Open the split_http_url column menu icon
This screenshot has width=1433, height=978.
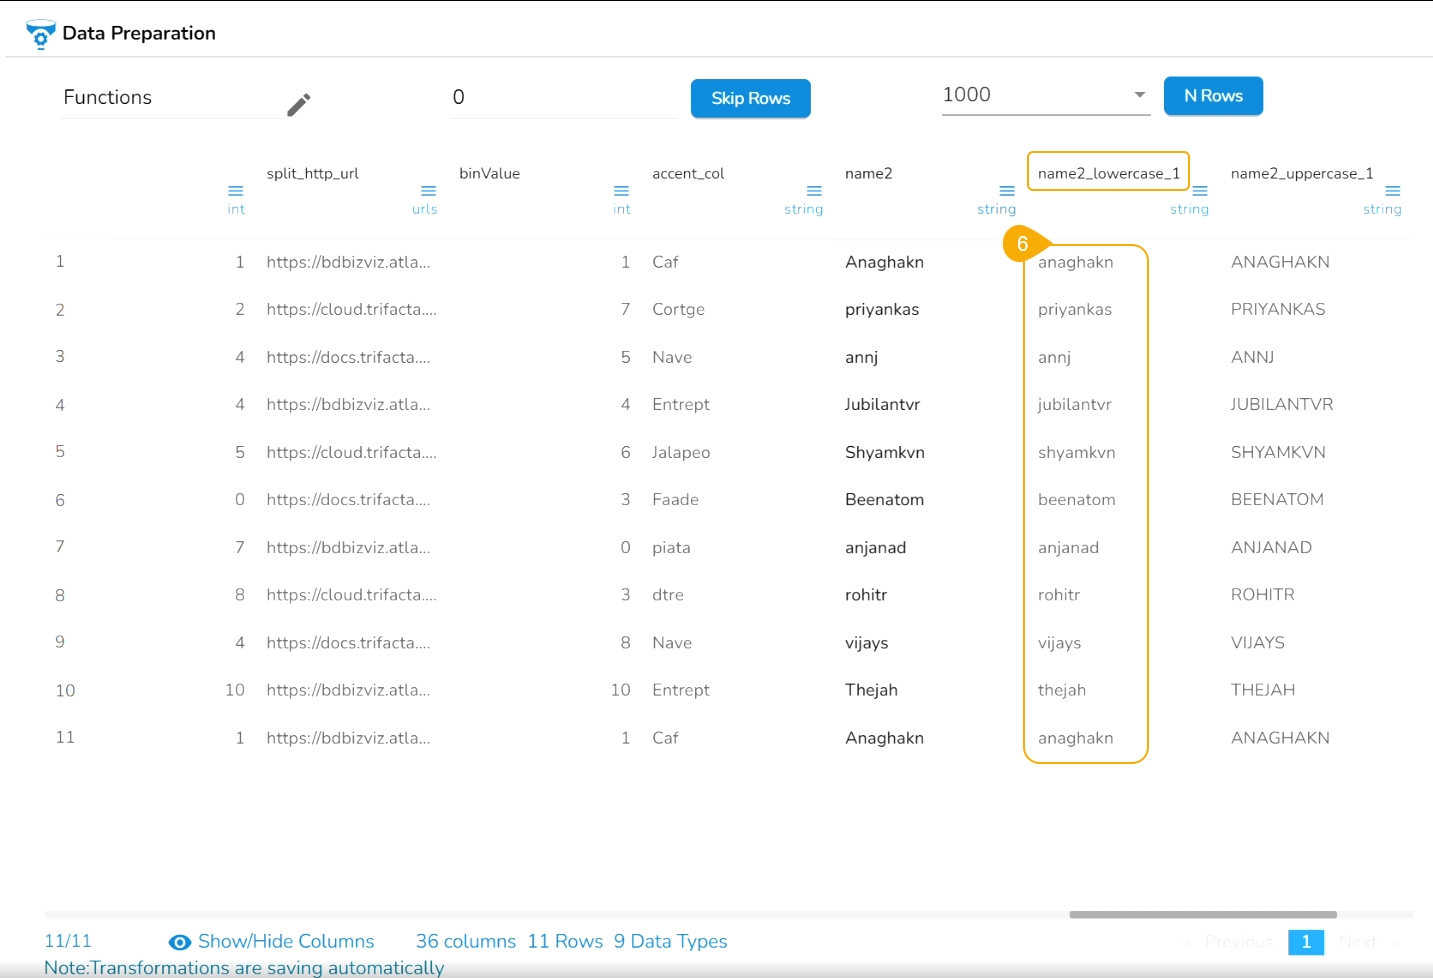click(429, 191)
